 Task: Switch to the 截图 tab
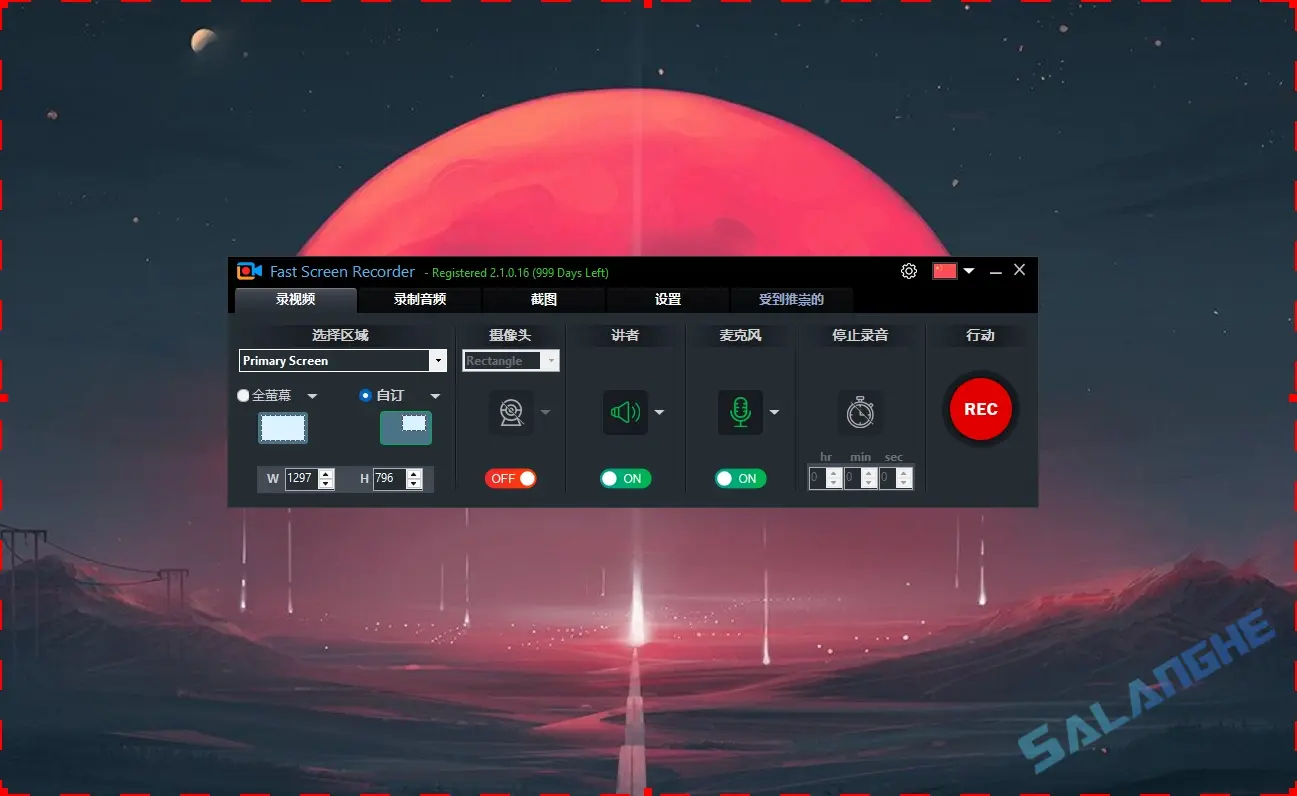(542, 299)
